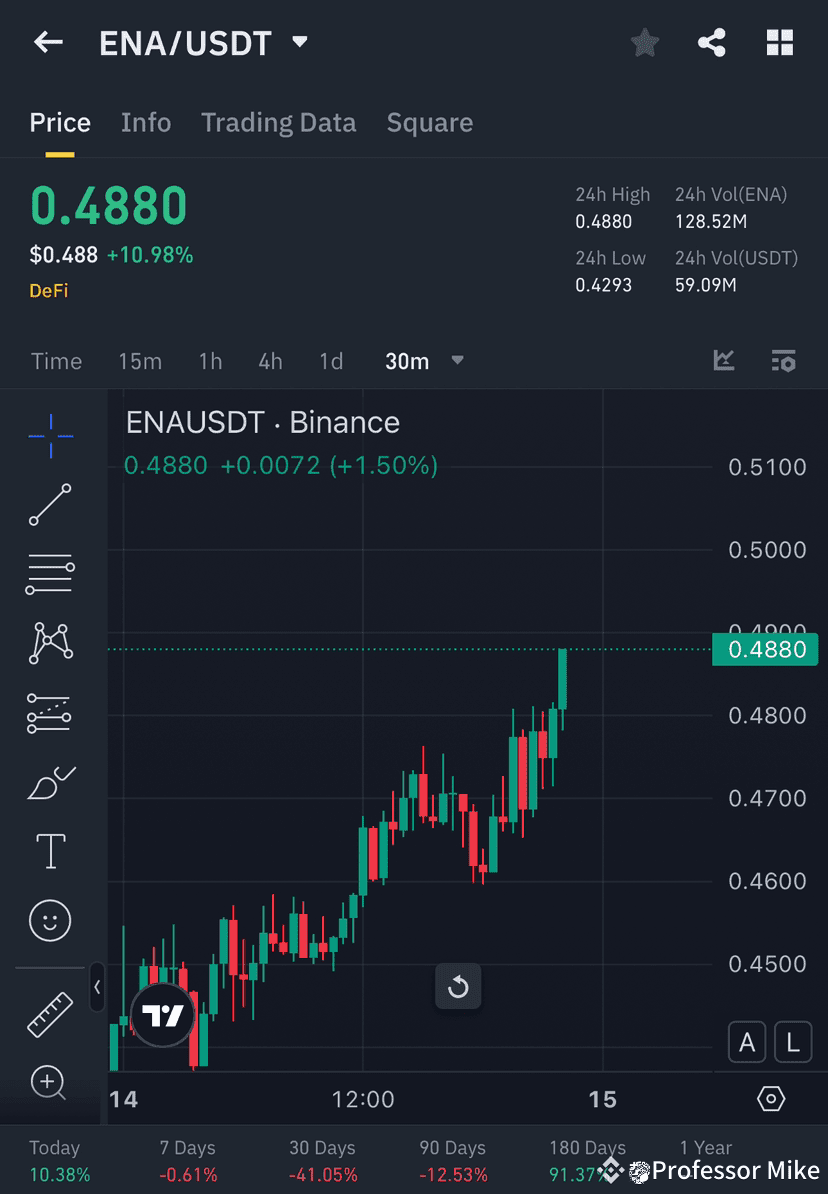
Task: Open the chart settings hexagon icon
Action: click(x=770, y=1097)
